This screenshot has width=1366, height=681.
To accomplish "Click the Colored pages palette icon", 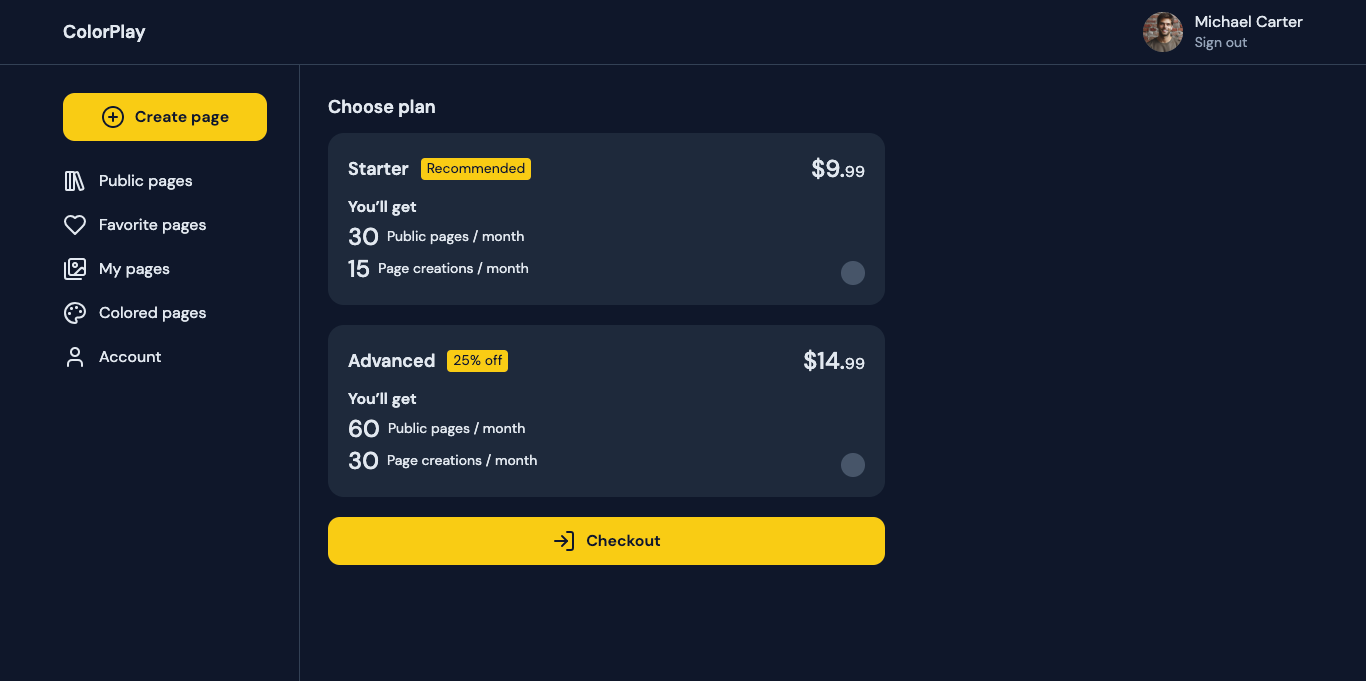I will (75, 313).
